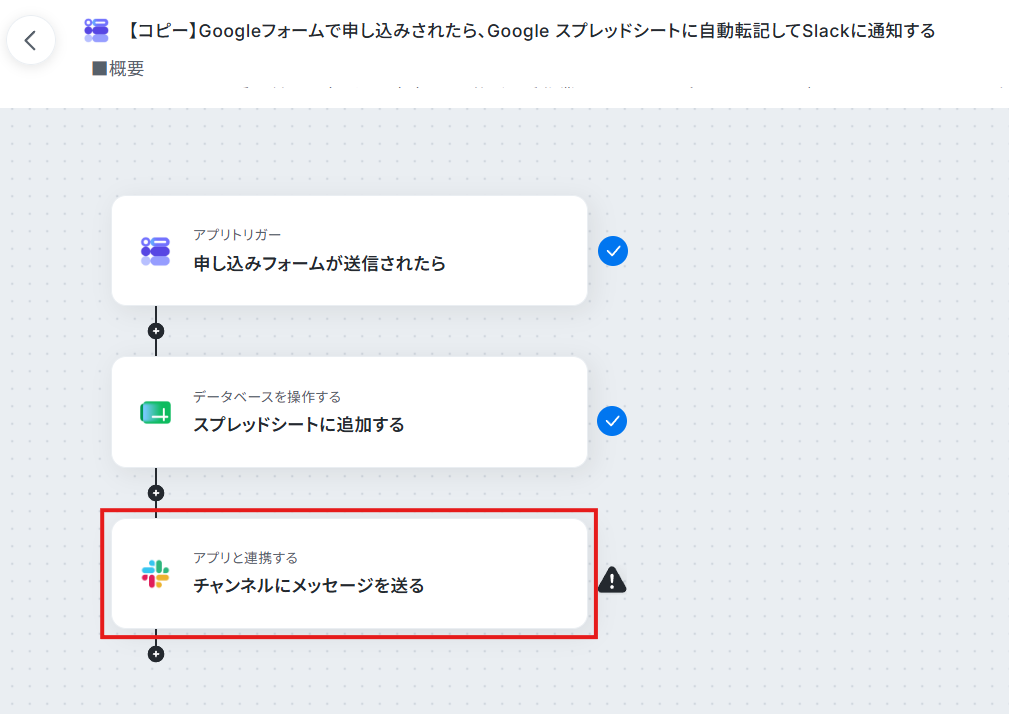Click the form icon in the app trigger card
Image resolution: width=1009 pixels, height=714 pixels.
[x=155, y=251]
